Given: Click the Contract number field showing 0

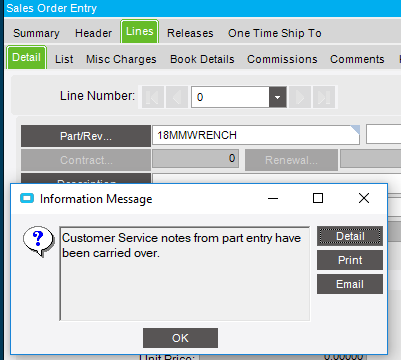Looking at the screenshot, I should click(196, 158).
